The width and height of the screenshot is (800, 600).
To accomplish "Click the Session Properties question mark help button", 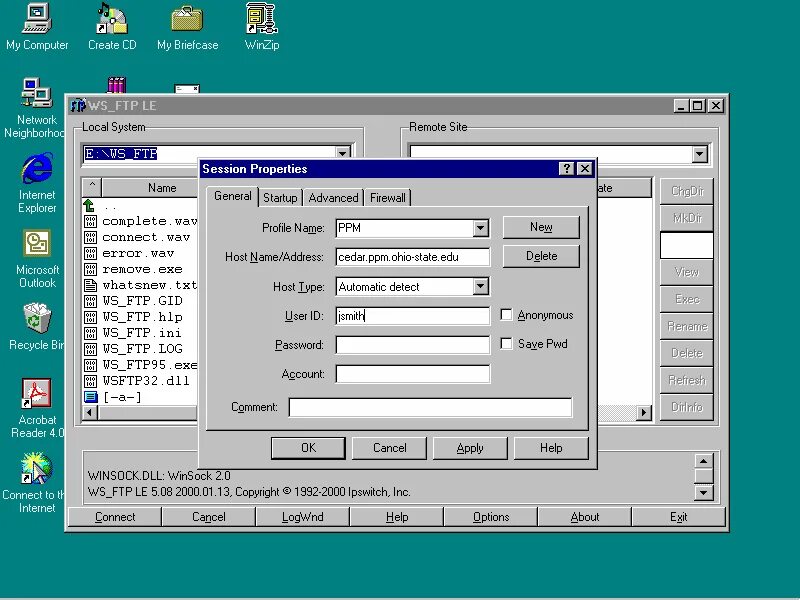I will click(x=567, y=169).
